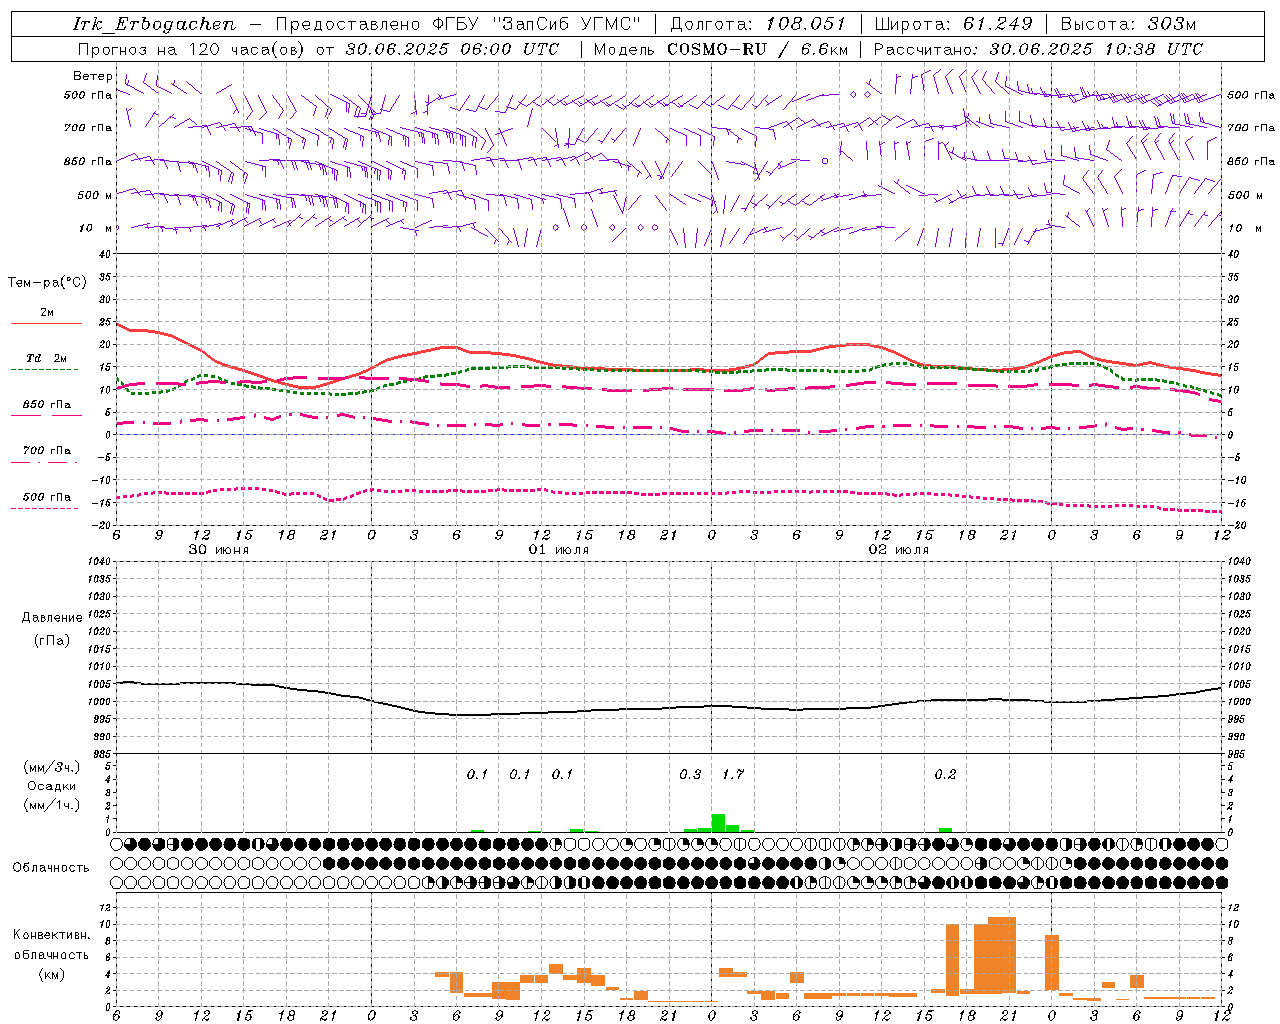The height and width of the screenshot is (1024, 1280).
Task: Click the precipitation value 0.3
Action: pyautogui.click(x=690, y=774)
